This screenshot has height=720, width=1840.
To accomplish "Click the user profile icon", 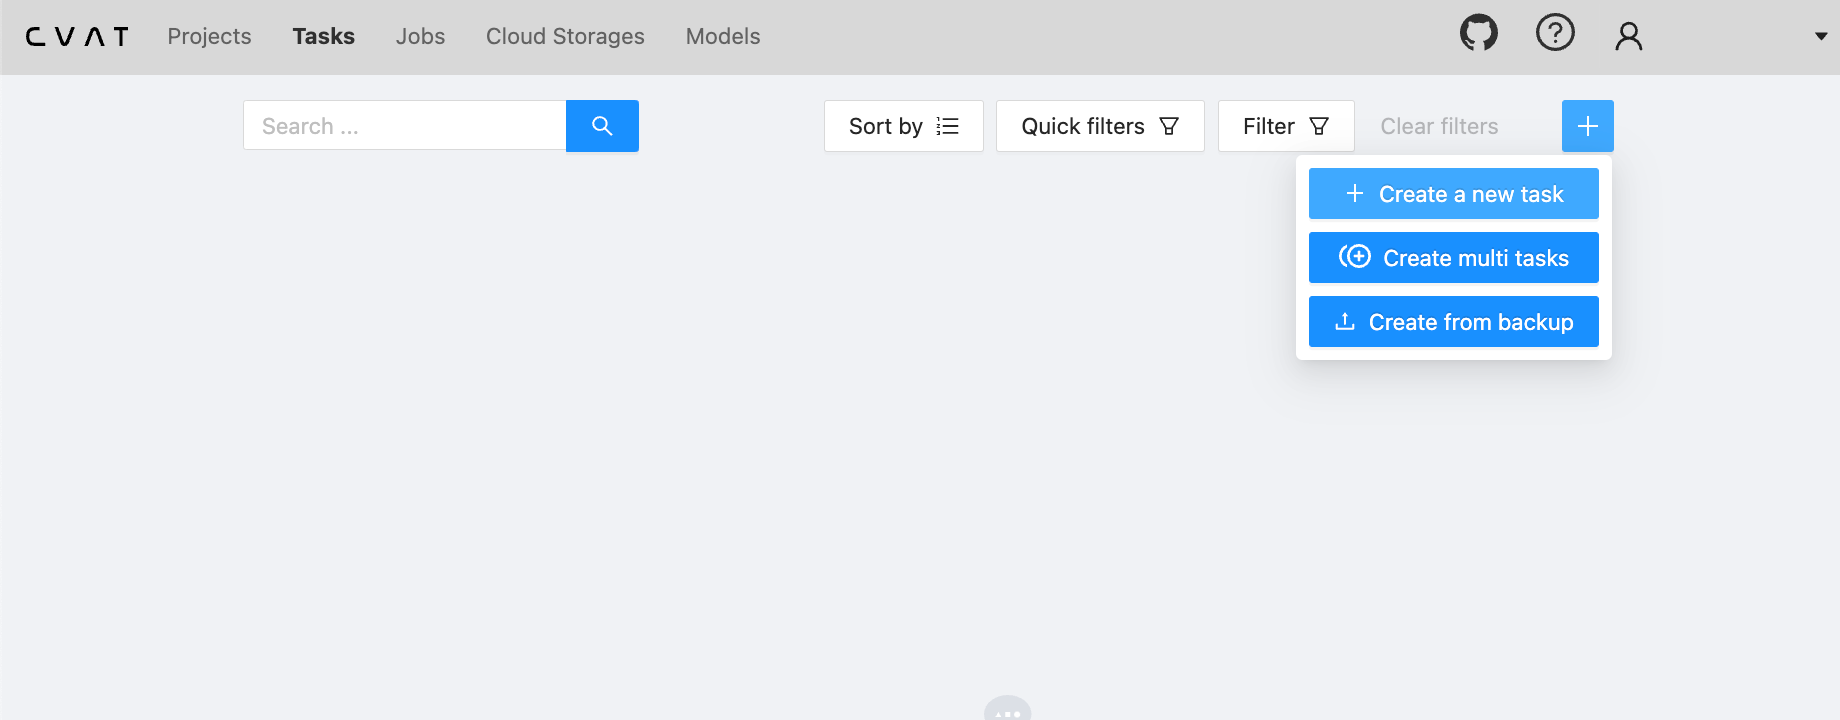I will [1629, 36].
